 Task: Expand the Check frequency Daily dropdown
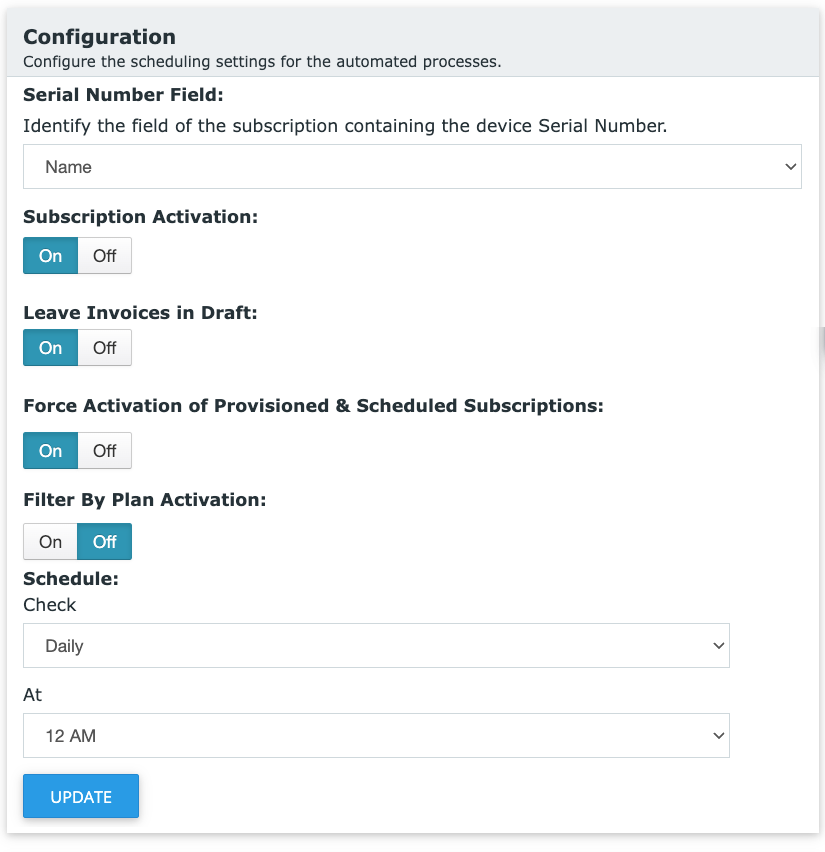(x=376, y=646)
